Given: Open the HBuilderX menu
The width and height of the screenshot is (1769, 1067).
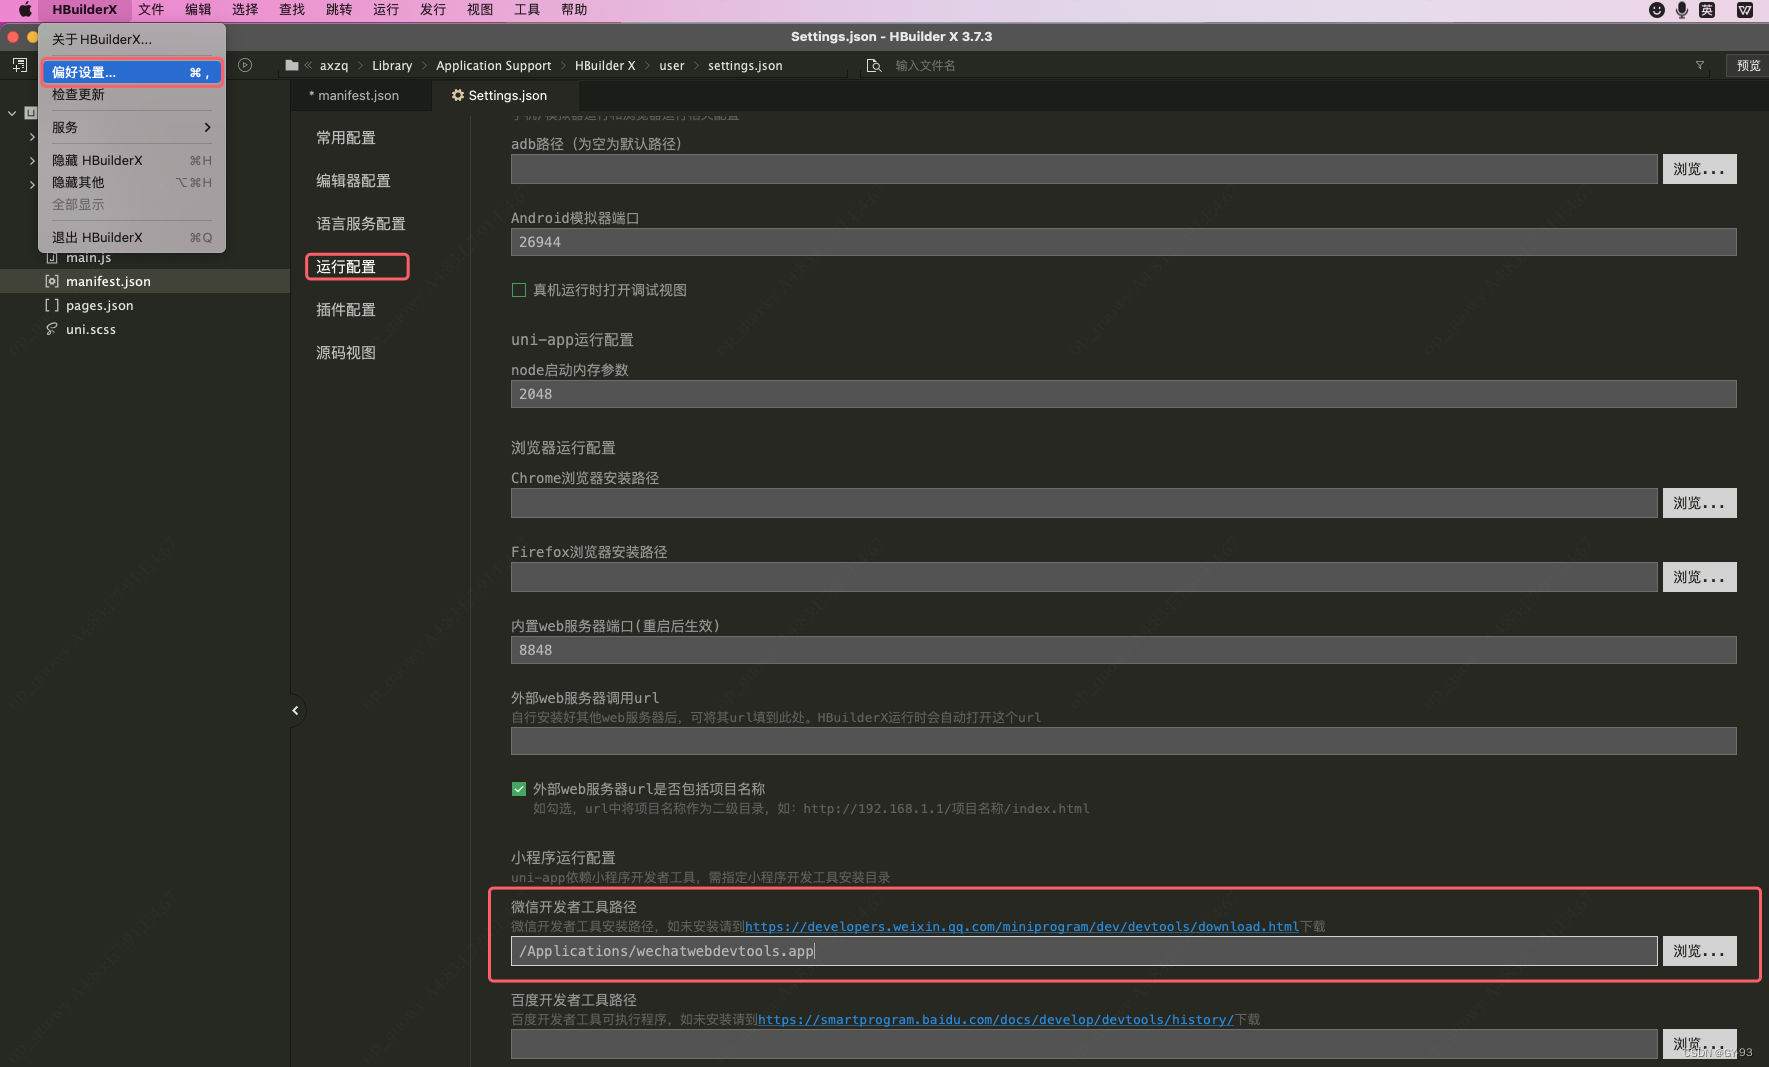Looking at the screenshot, I should click(84, 10).
